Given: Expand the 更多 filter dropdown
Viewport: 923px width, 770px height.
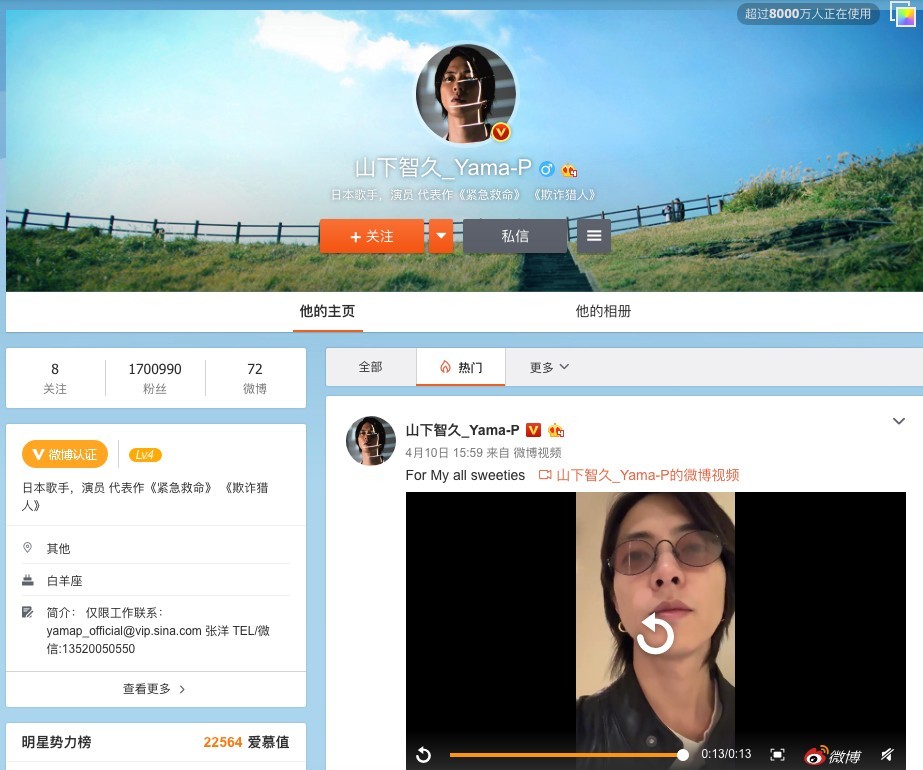Looking at the screenshot, I should [549, 367].
